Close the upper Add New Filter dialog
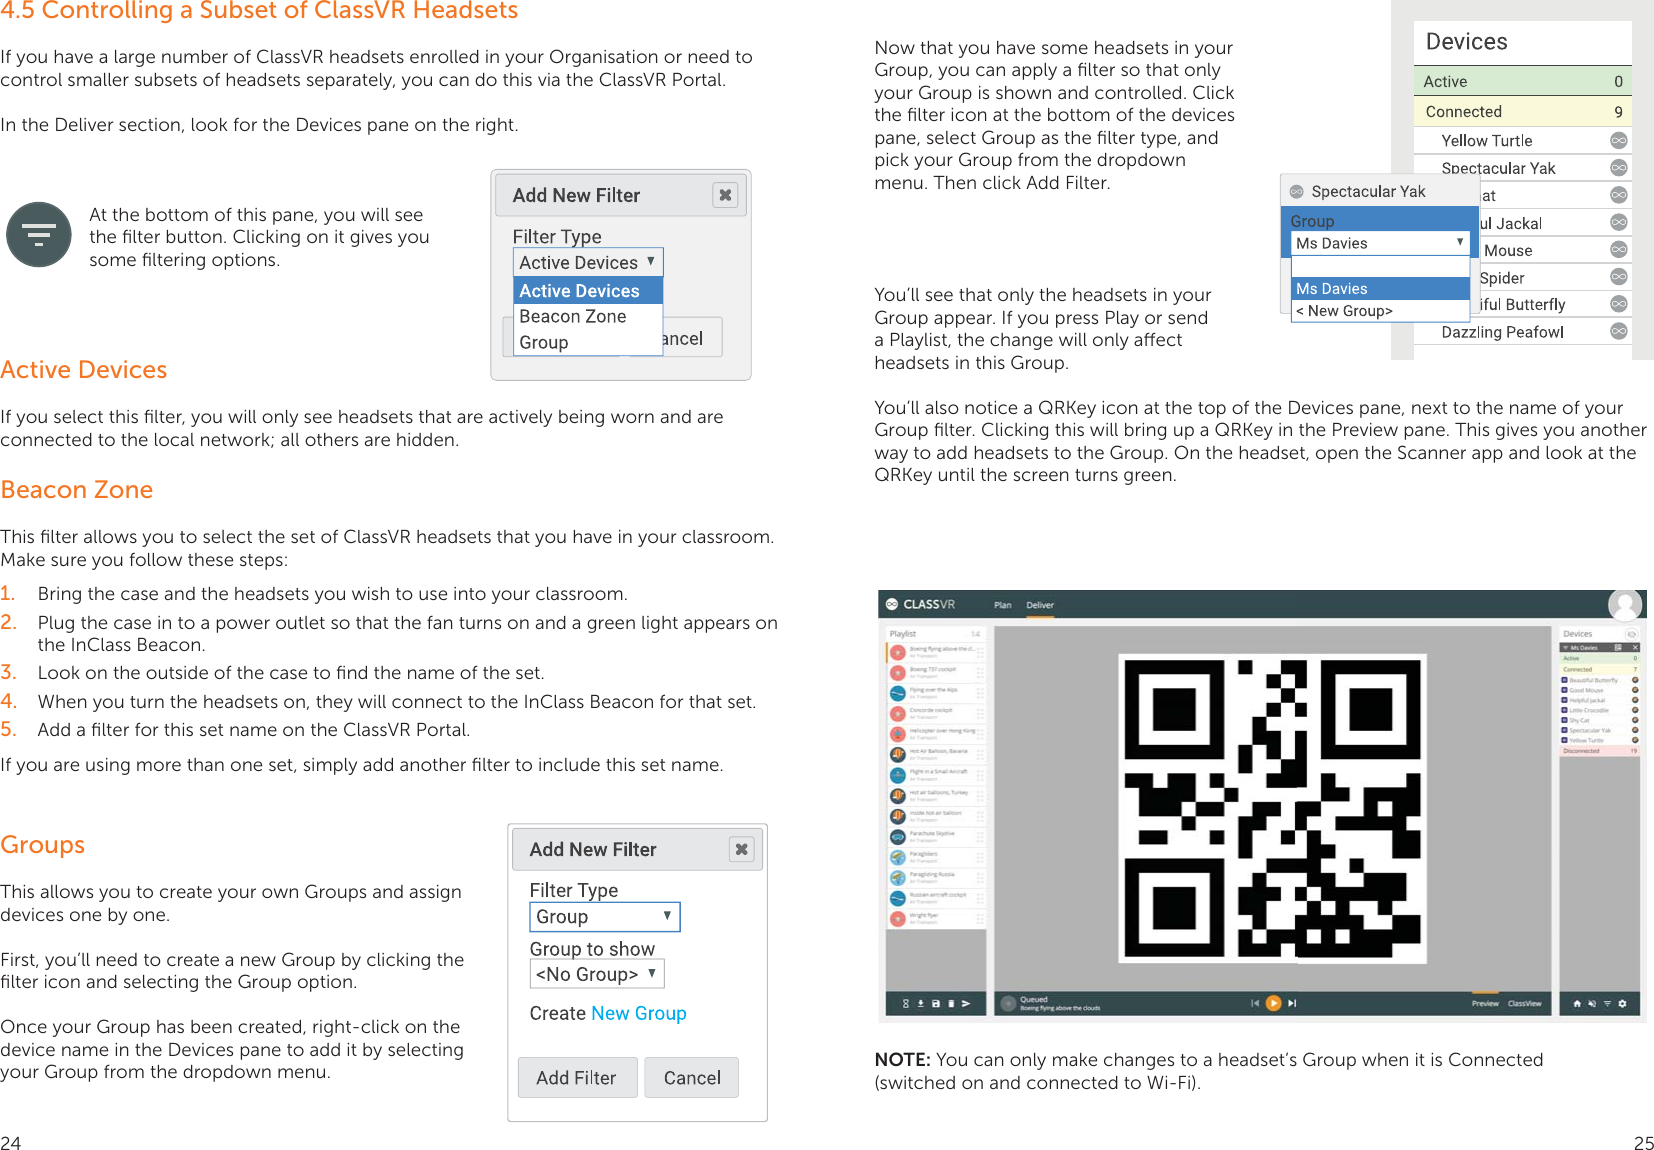The image size is (1654, 1150). click(725, 195)
